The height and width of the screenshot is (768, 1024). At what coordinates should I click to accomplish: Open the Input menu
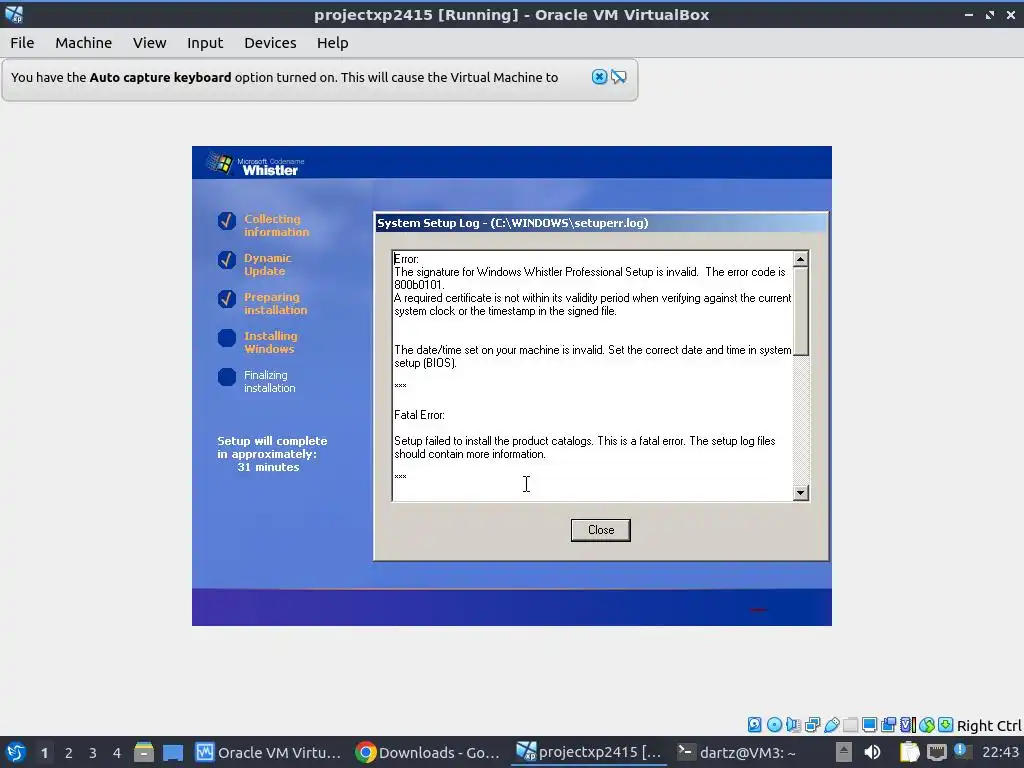205,43
